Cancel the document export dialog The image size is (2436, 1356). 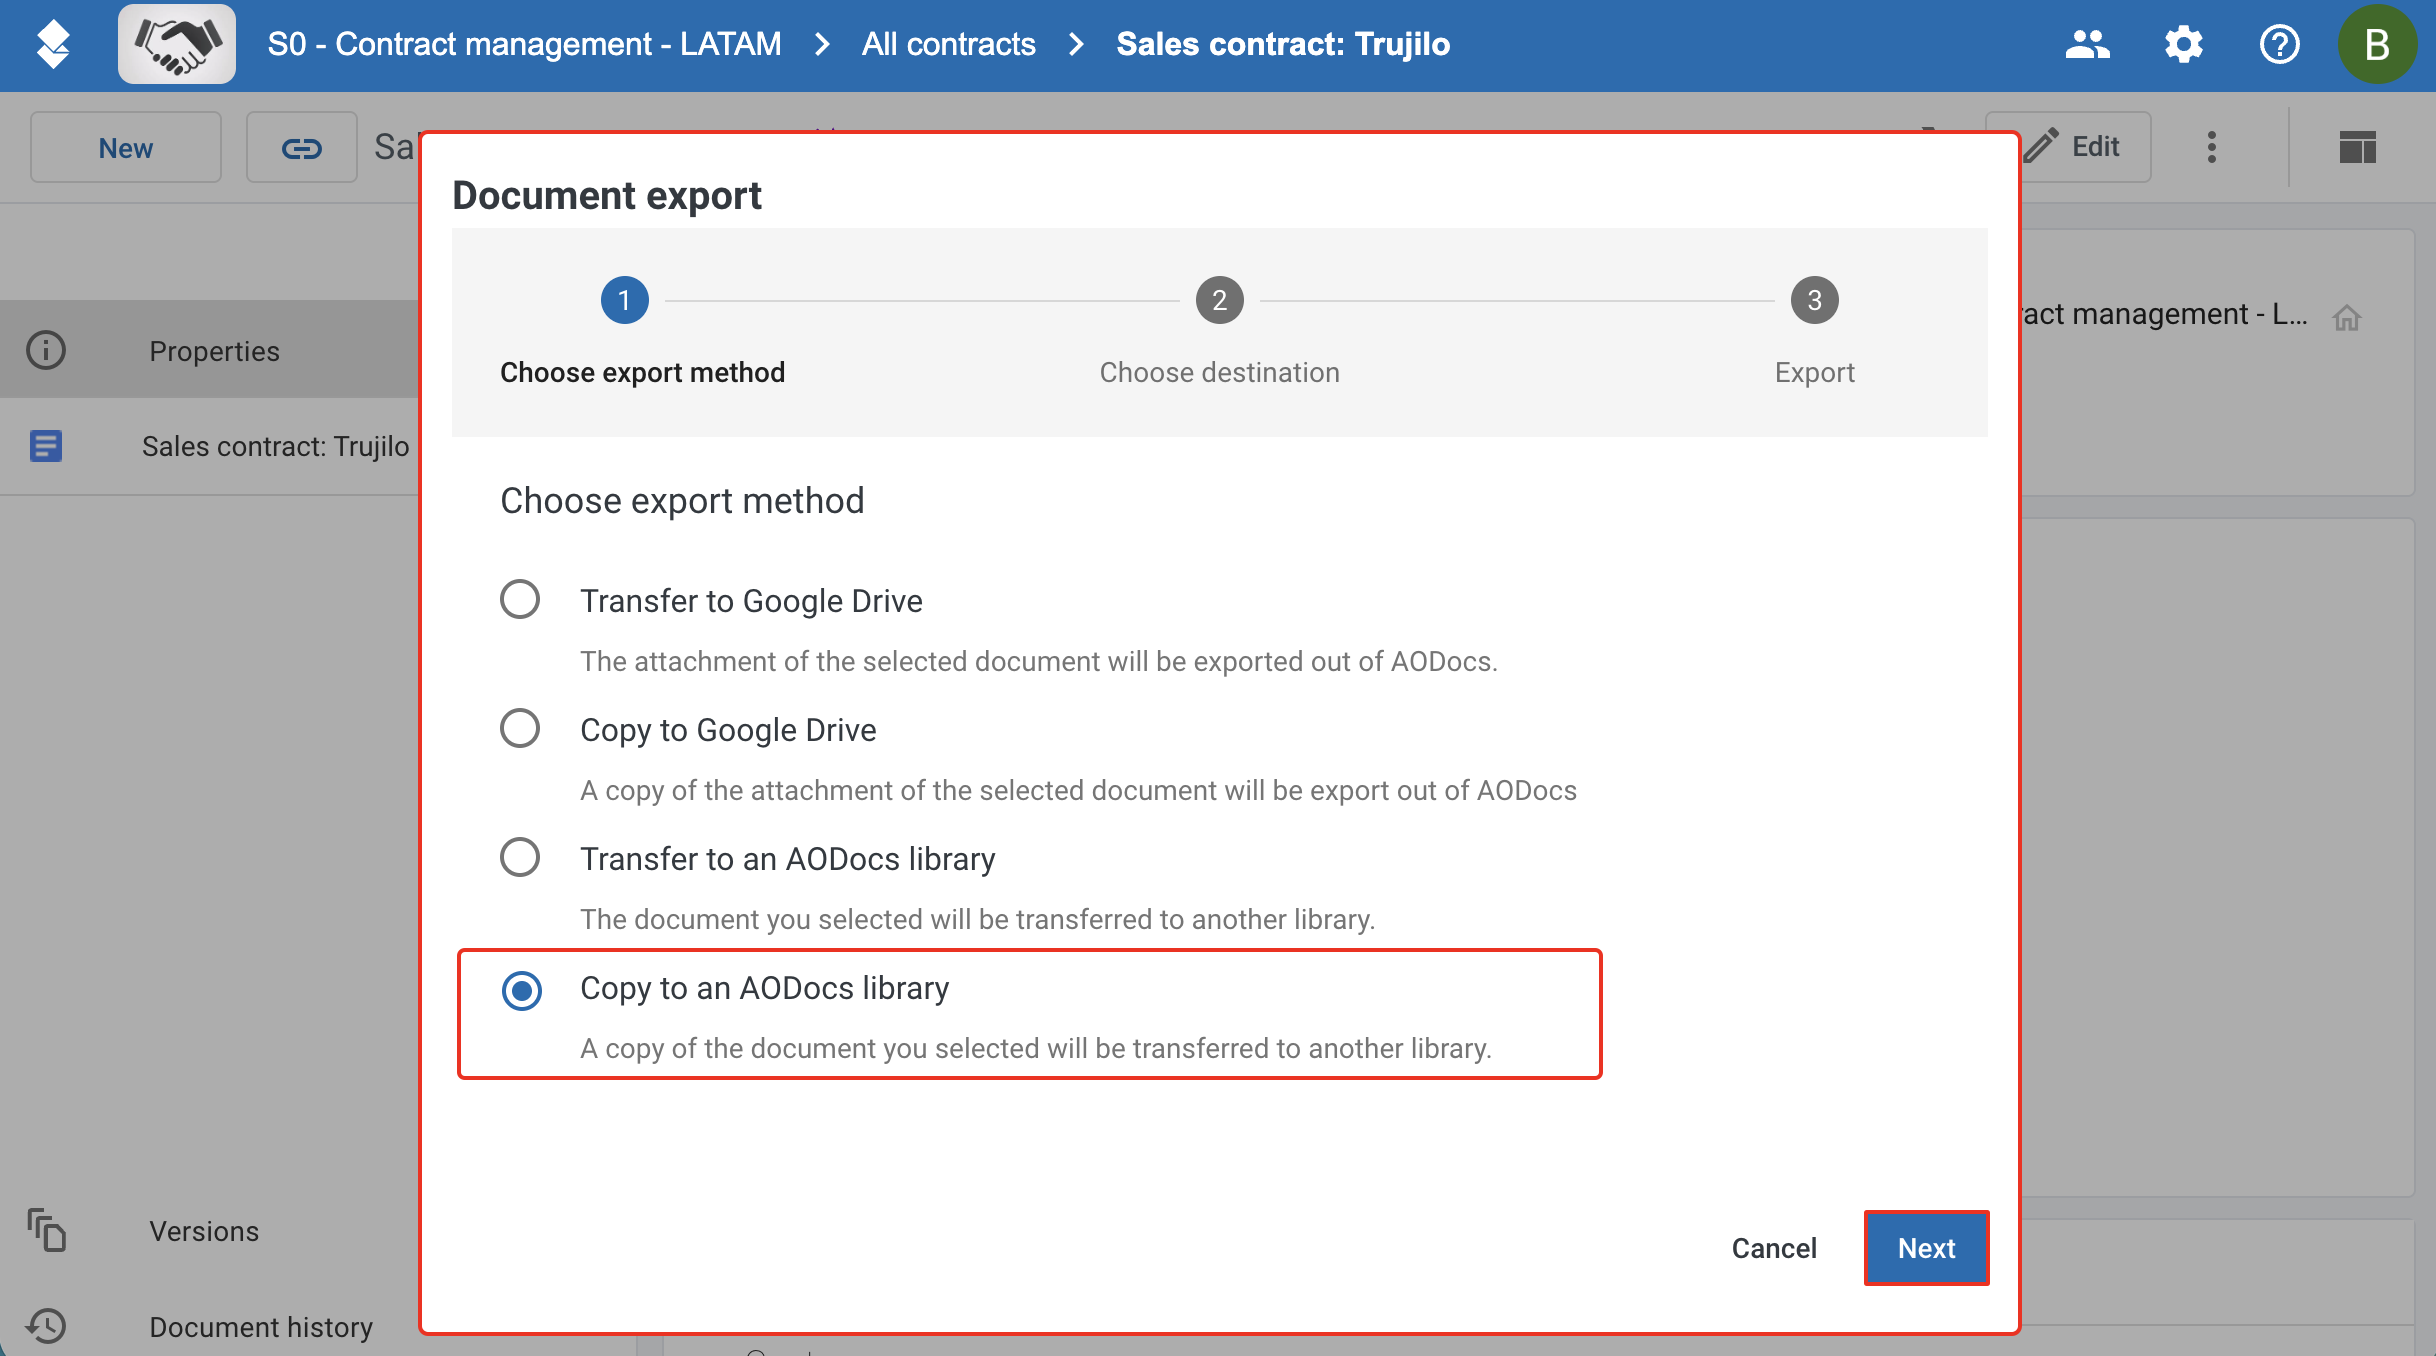coord(1774,1248)
